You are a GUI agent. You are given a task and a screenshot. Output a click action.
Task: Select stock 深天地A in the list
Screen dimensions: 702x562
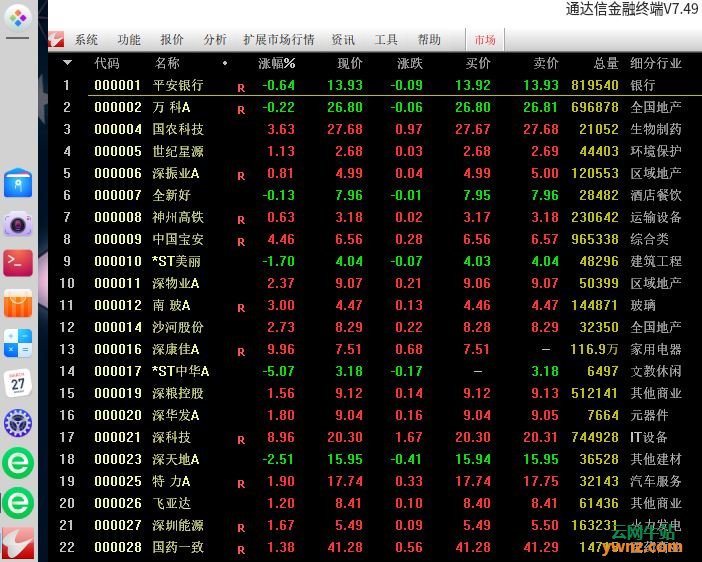(176, 459)
